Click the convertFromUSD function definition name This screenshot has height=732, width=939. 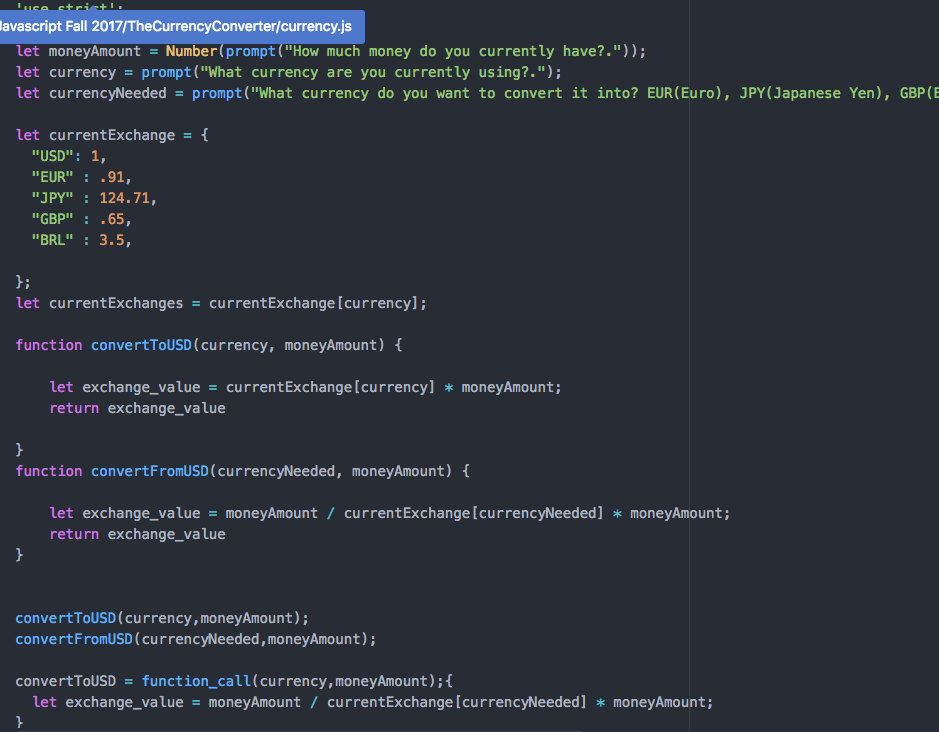coord(149,471)
